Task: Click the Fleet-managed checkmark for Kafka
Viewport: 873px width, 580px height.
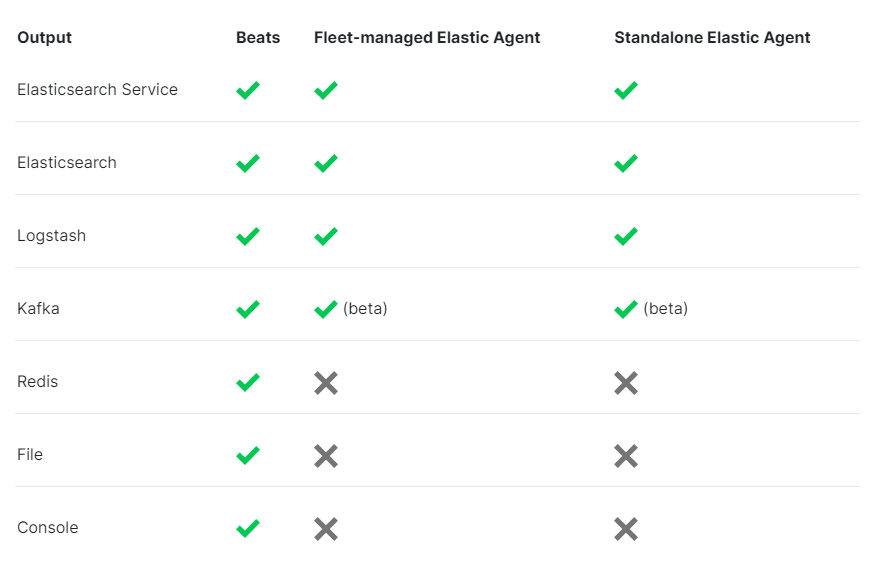Action: point(326,310)
